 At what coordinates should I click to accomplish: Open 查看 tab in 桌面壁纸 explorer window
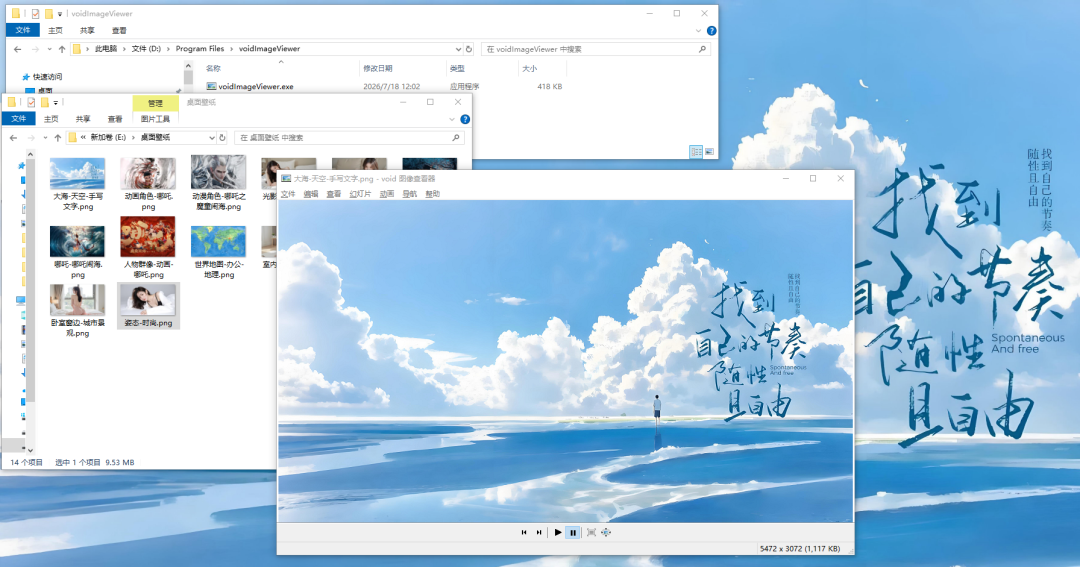tap(114, 119)
